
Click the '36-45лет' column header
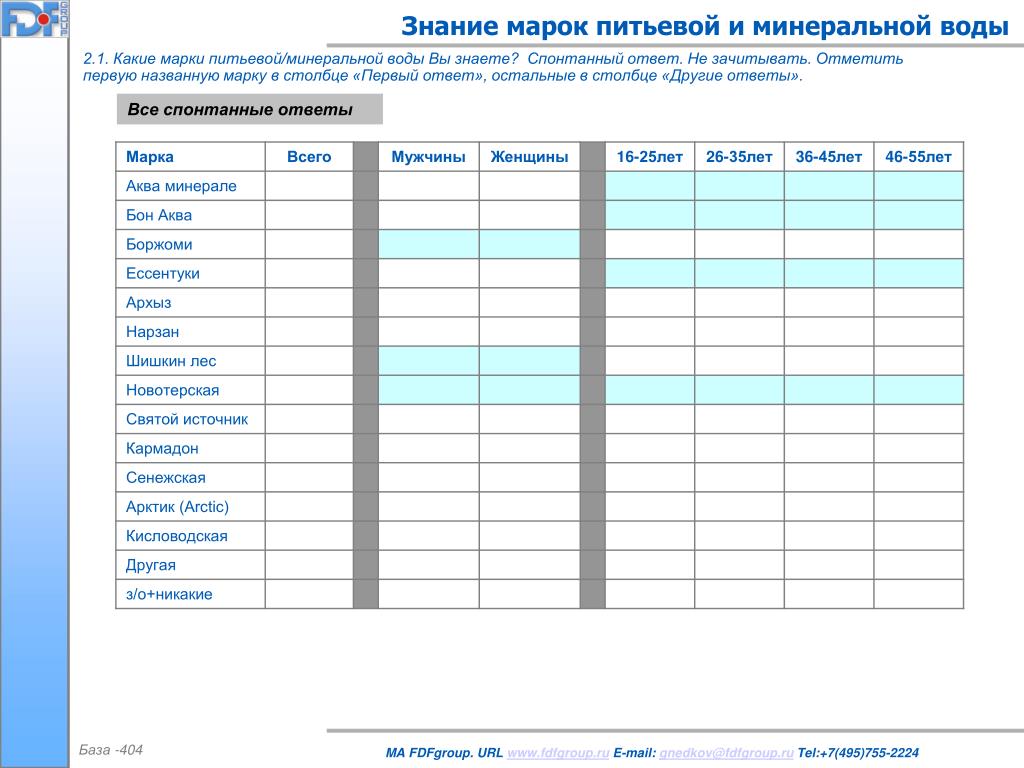pyautogui.click(x=828, y=157)
